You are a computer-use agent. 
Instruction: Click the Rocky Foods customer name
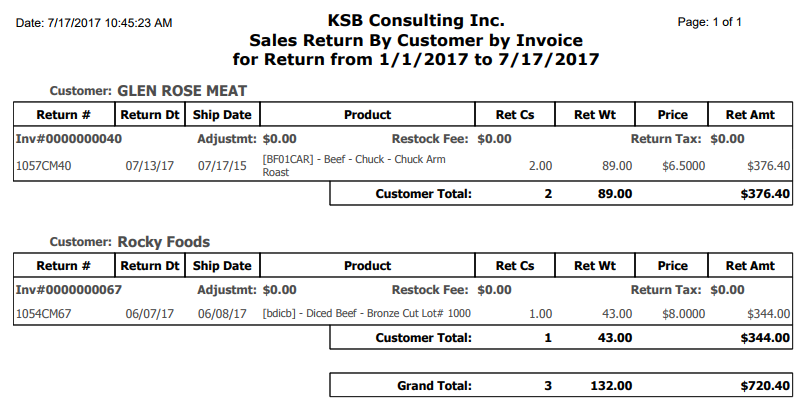(163, 241)
